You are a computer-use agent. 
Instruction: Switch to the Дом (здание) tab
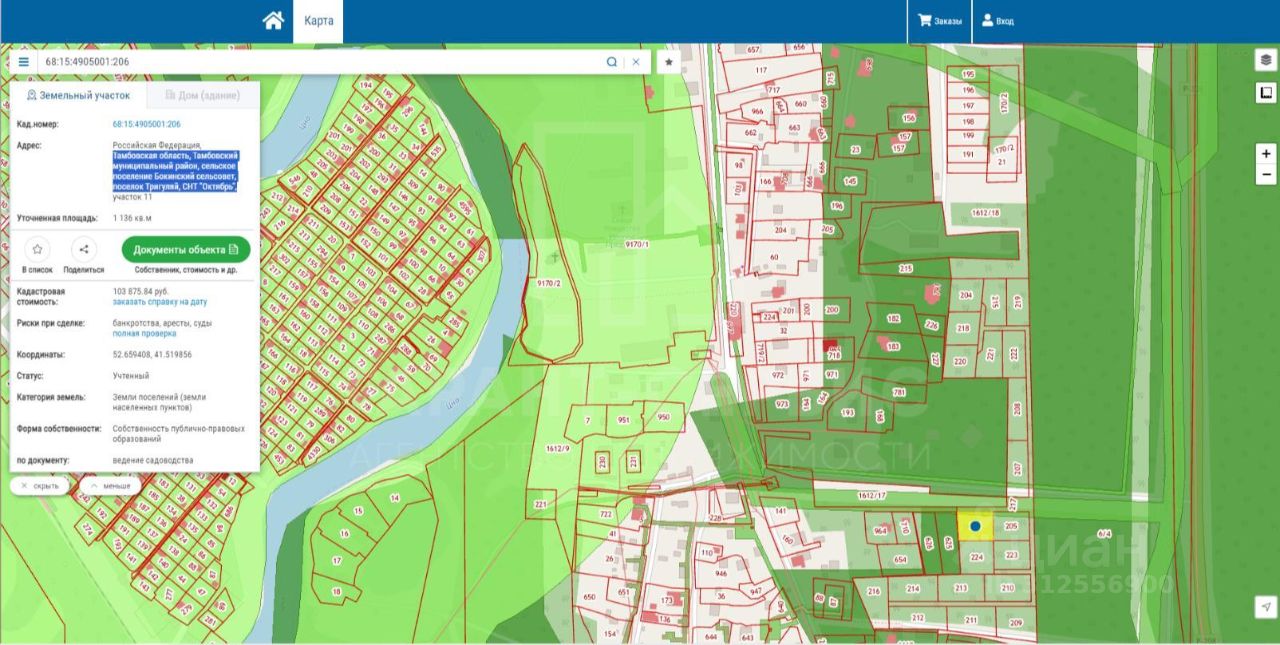click(x=202, y=95)
